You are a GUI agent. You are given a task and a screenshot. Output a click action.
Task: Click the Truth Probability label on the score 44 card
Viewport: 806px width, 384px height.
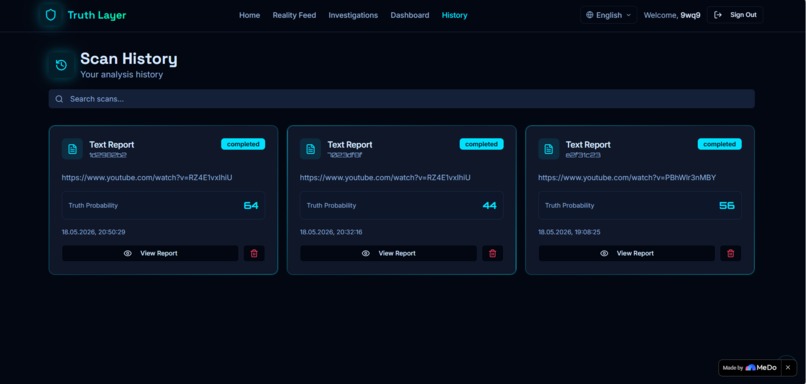coord(332,205)
